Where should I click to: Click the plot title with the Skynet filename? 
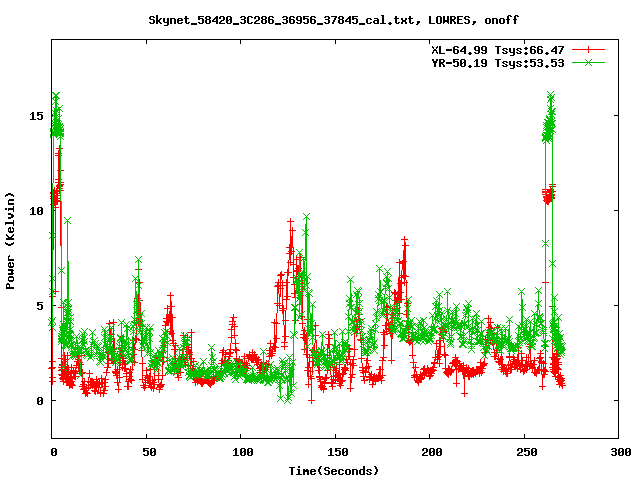tap(333, 20)
